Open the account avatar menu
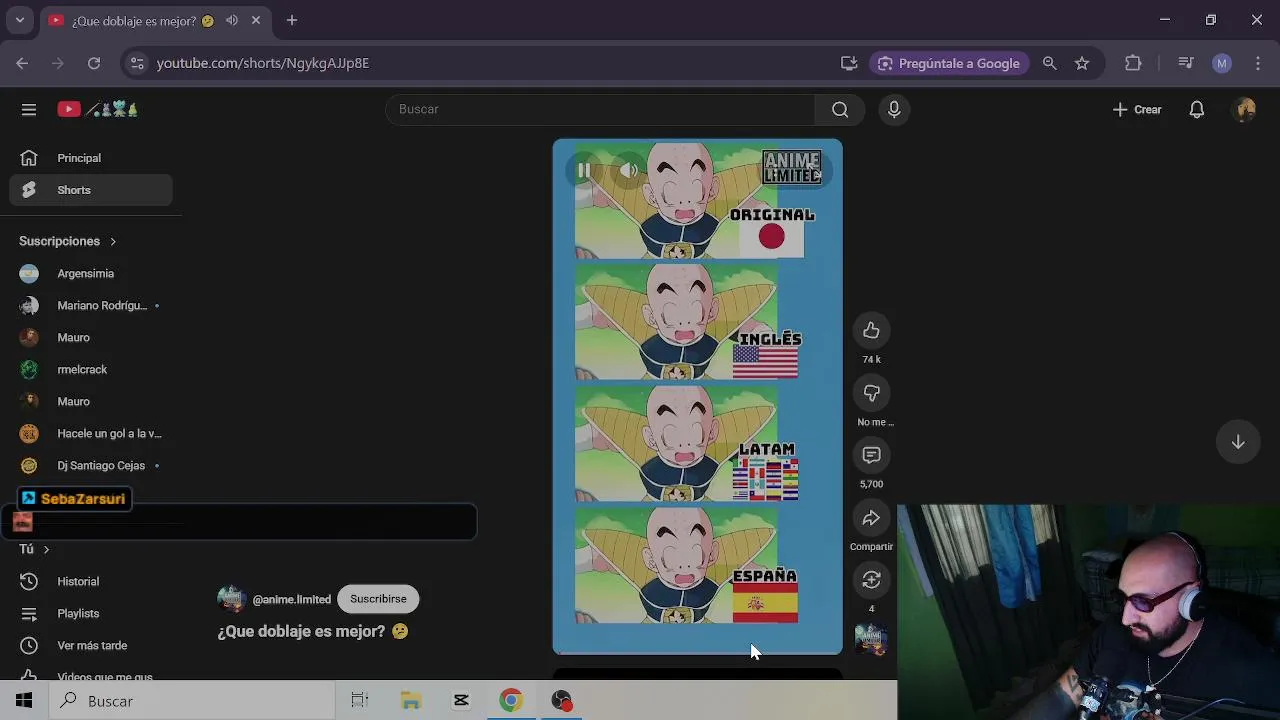Viewport: 1280px width, 720px height. point(1245,109)
